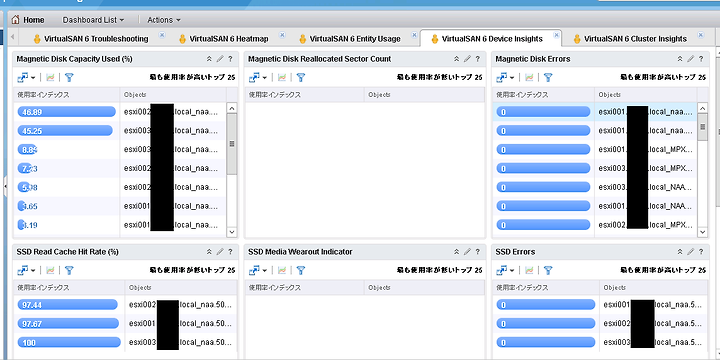Open interaction dropdown in SSD Read Cache widget
The image size is (720, 360).
pos(27,270)
